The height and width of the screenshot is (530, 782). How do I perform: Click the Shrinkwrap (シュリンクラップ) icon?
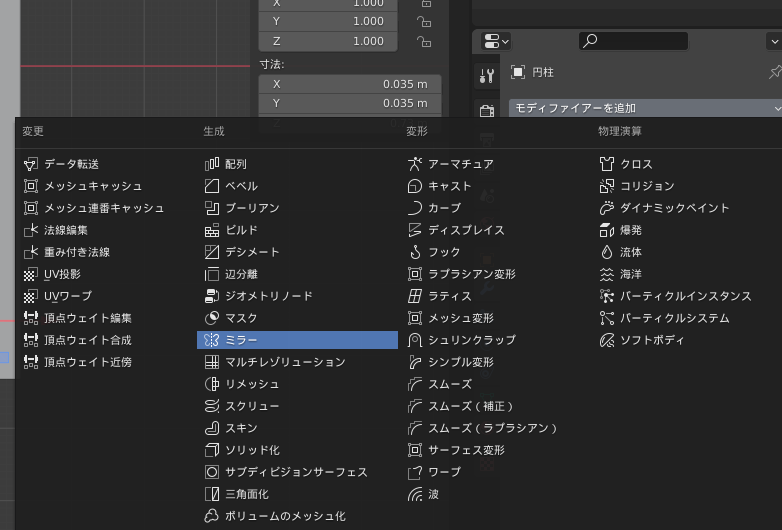click(415, 340)
